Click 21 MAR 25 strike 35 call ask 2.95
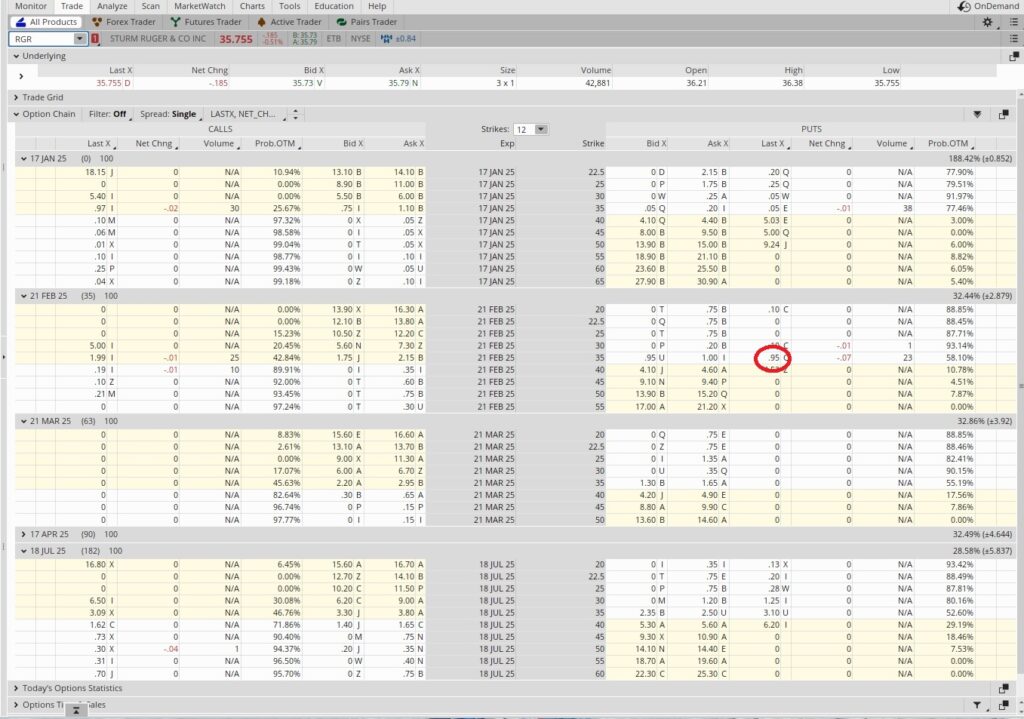Screen dimensions: 1024x719 tap(404, 483)
